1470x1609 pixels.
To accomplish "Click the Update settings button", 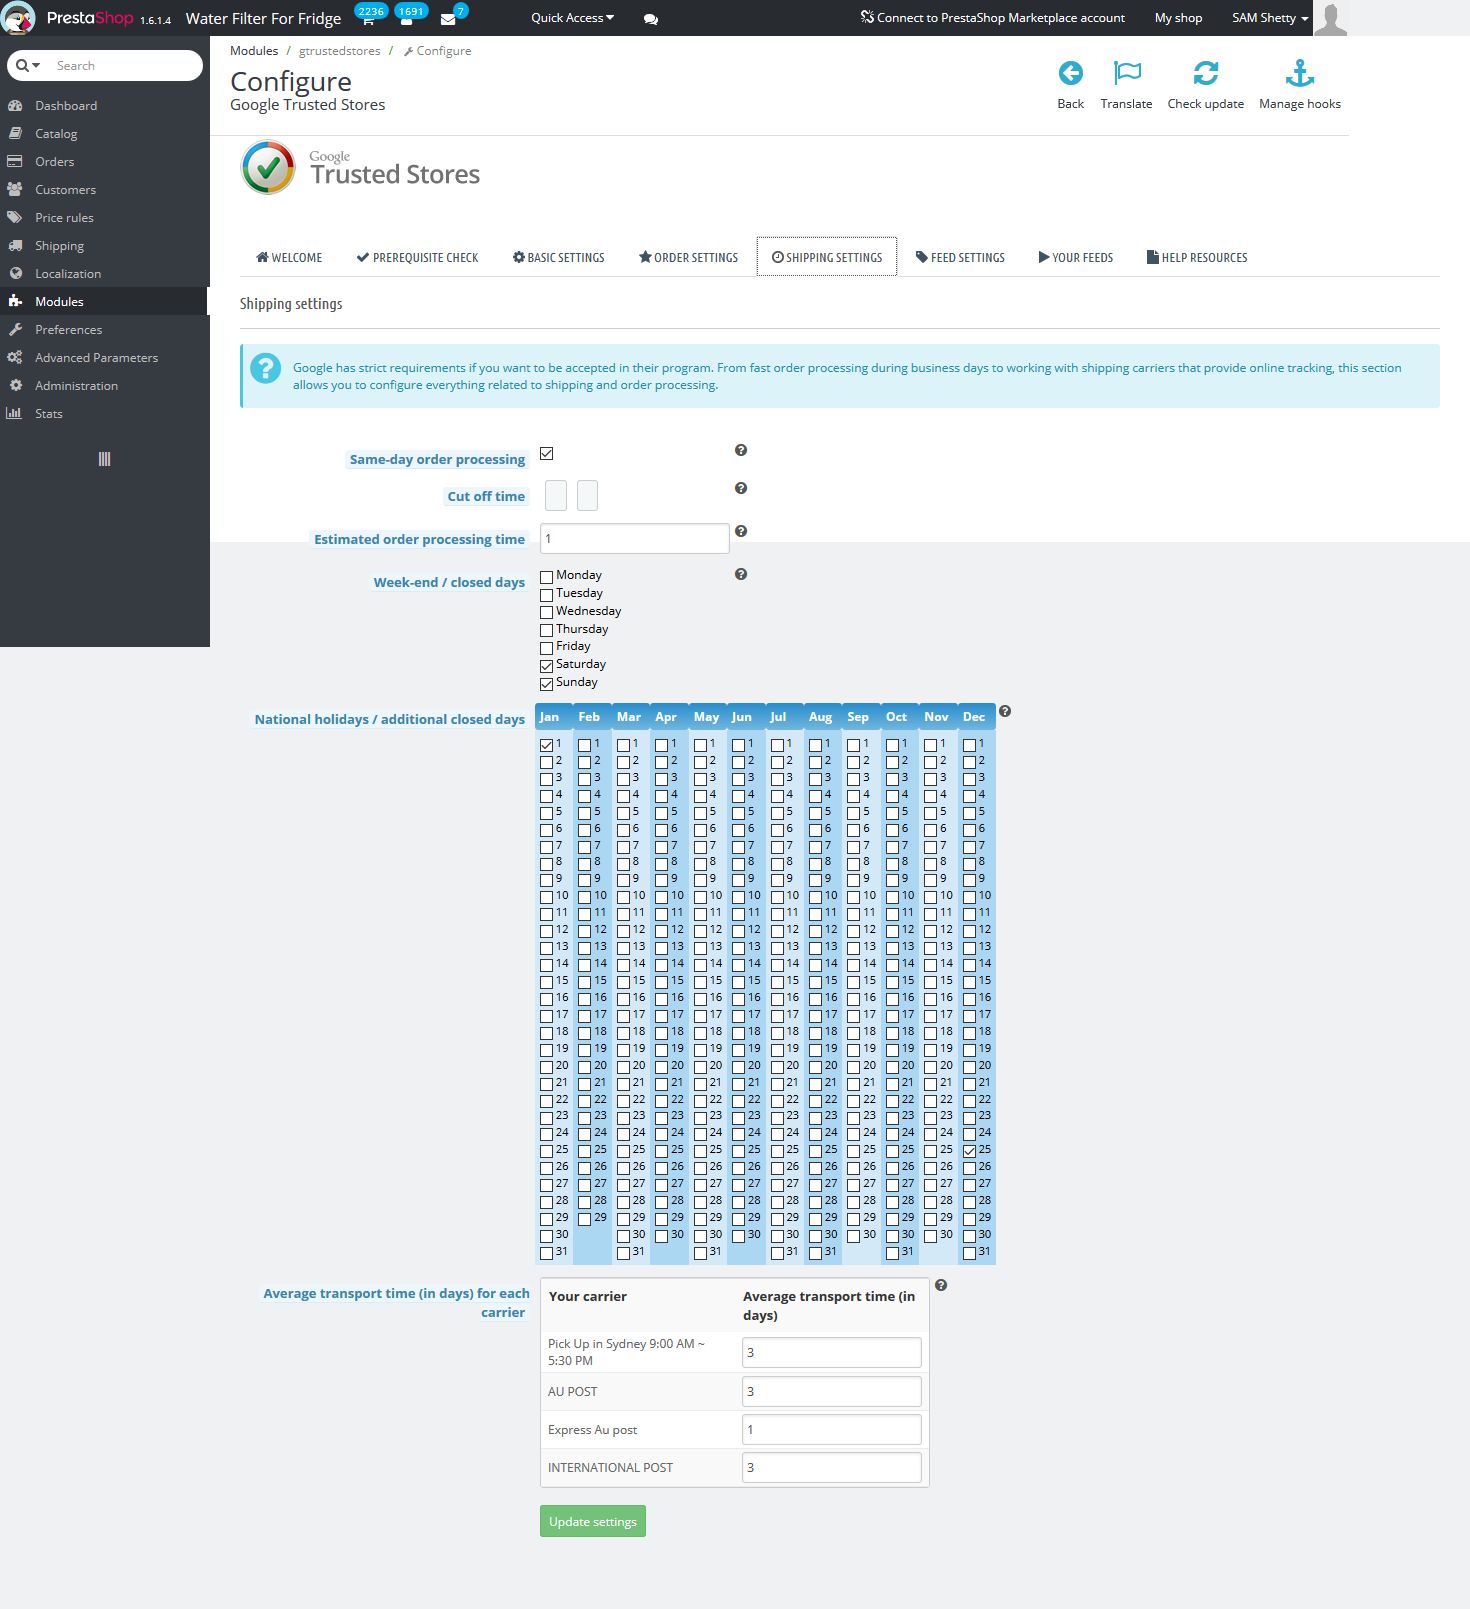I will (x=592, y=1521).
